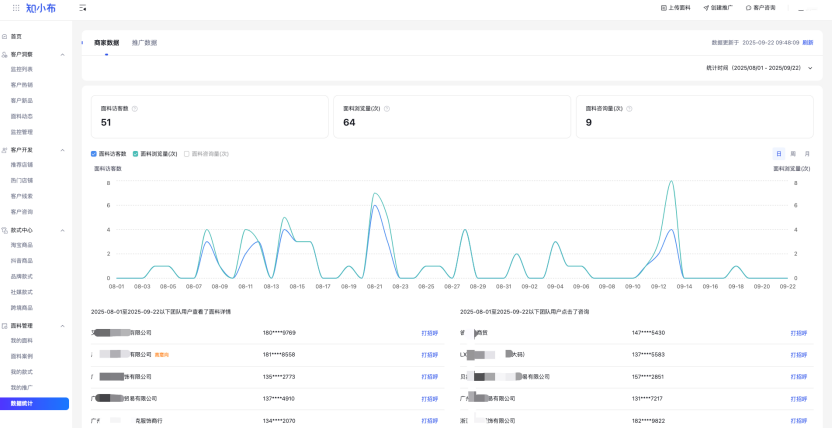Image resolution: width=832 pixels, height=428 pixels.
Task: Open 客户咨询 in the sidebar menu
Action: pyautogui.click(x=22, y=212)
